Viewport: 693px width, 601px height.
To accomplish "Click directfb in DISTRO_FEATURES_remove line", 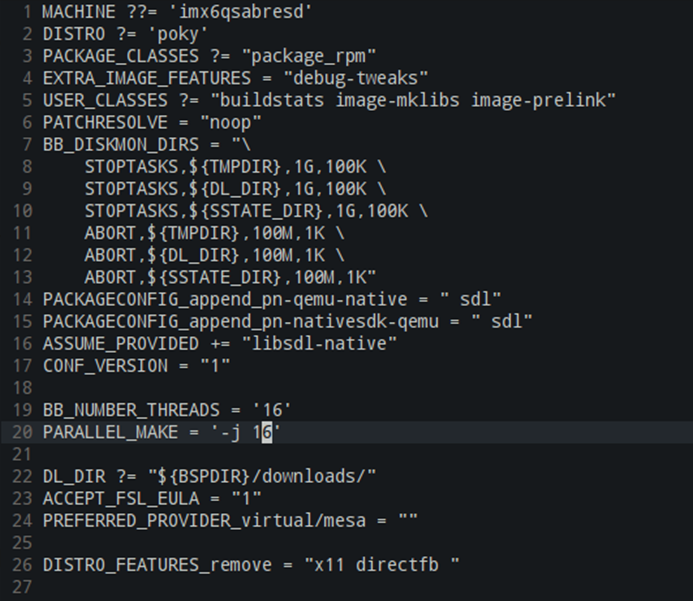I will pyautogui.click(x=397, y=565).
